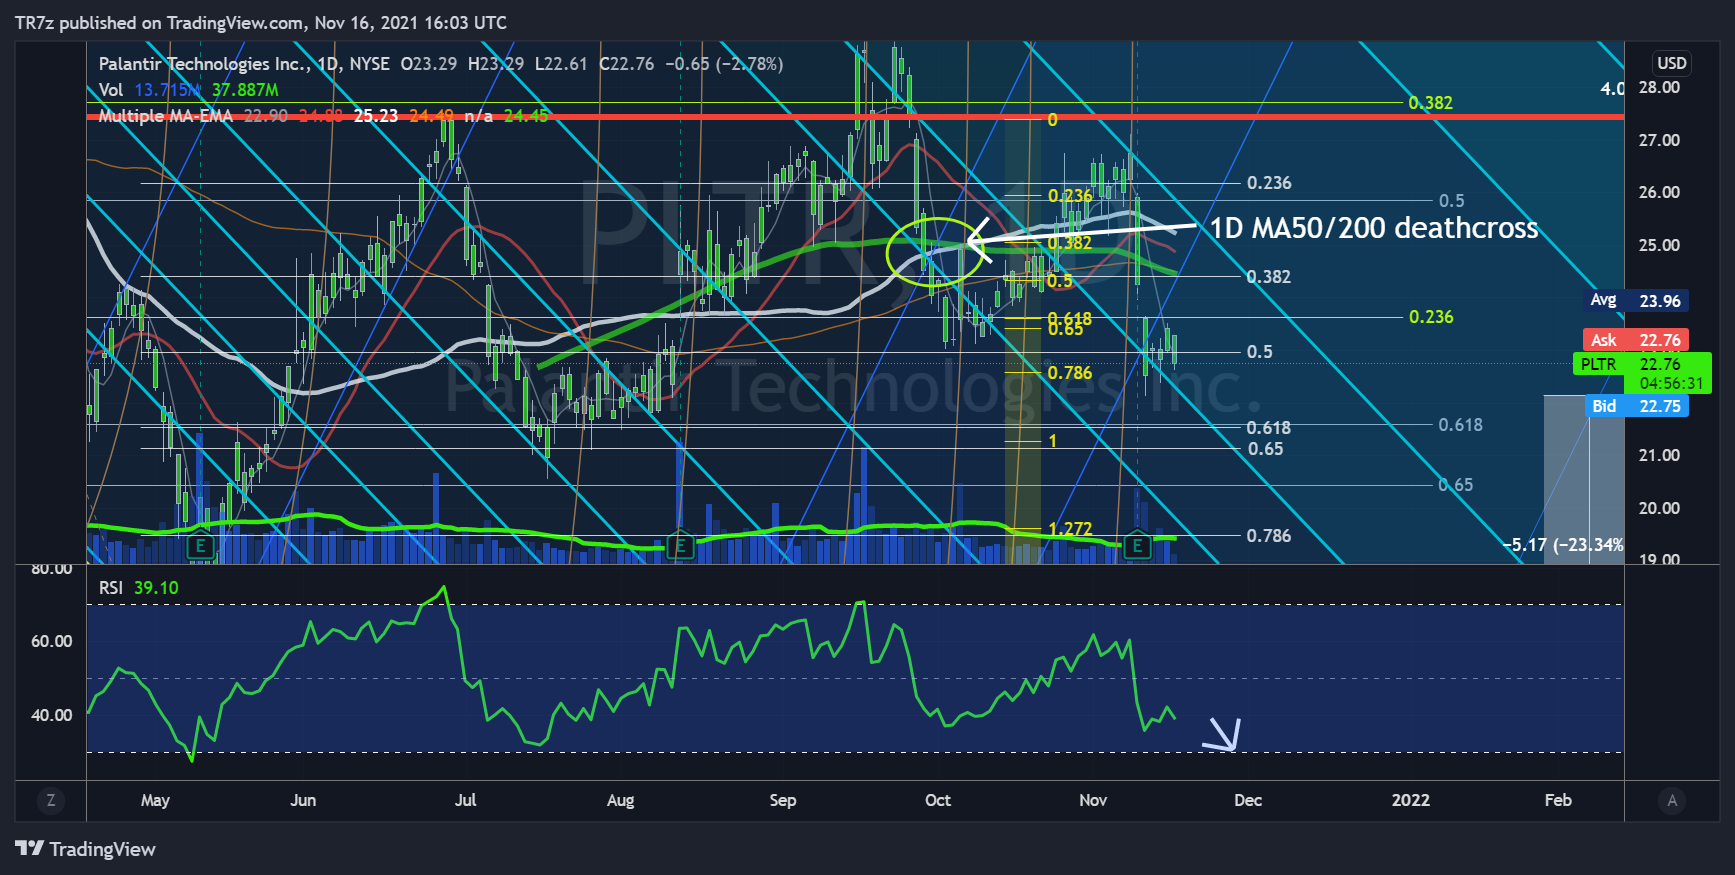Click the RSI axis 60.00 value
The image size is (1735, 875).
click(51, 641)
